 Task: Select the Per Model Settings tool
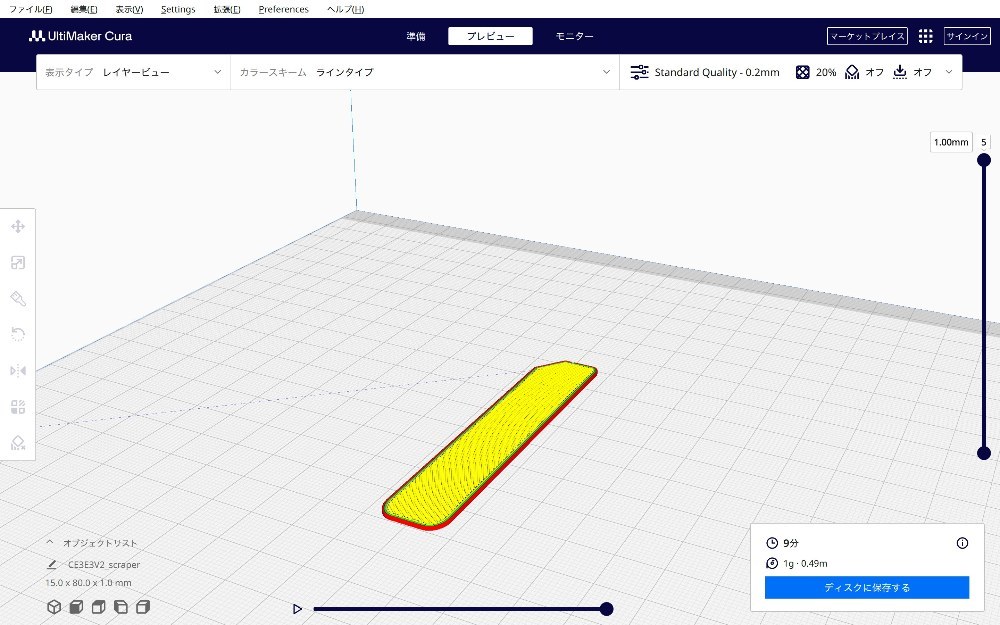pos(18,407)
